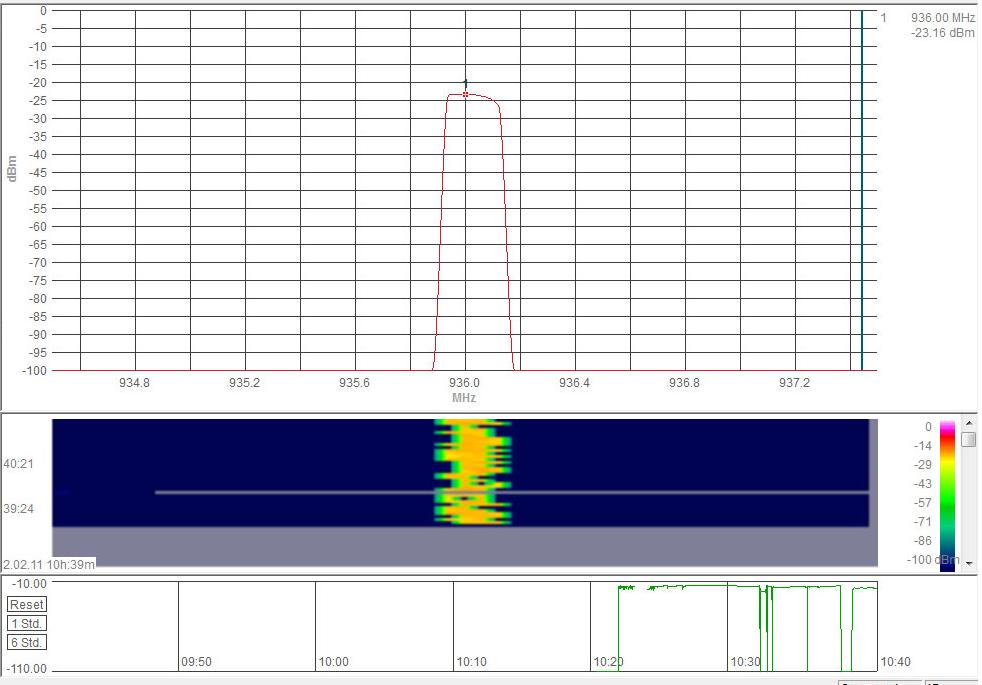Click the '934.8' frequency axis label
This screenshot has width=982, height=685.
tap(135, 383)
